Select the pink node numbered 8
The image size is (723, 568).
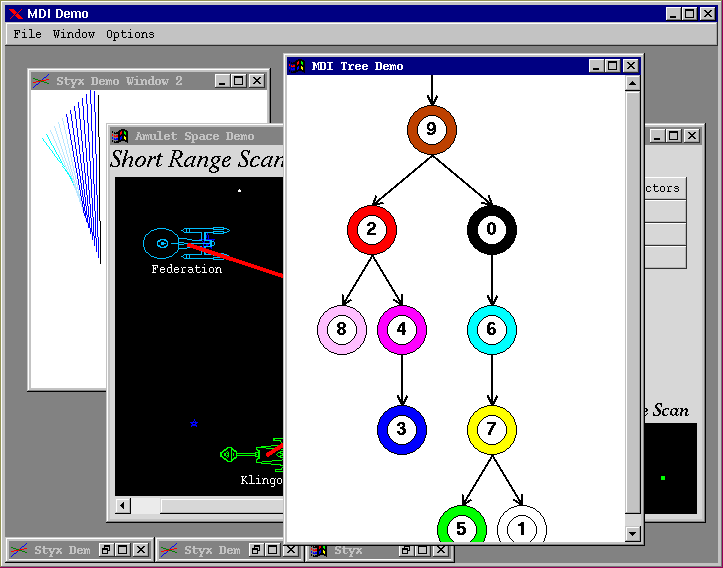(x=342, y=330)
